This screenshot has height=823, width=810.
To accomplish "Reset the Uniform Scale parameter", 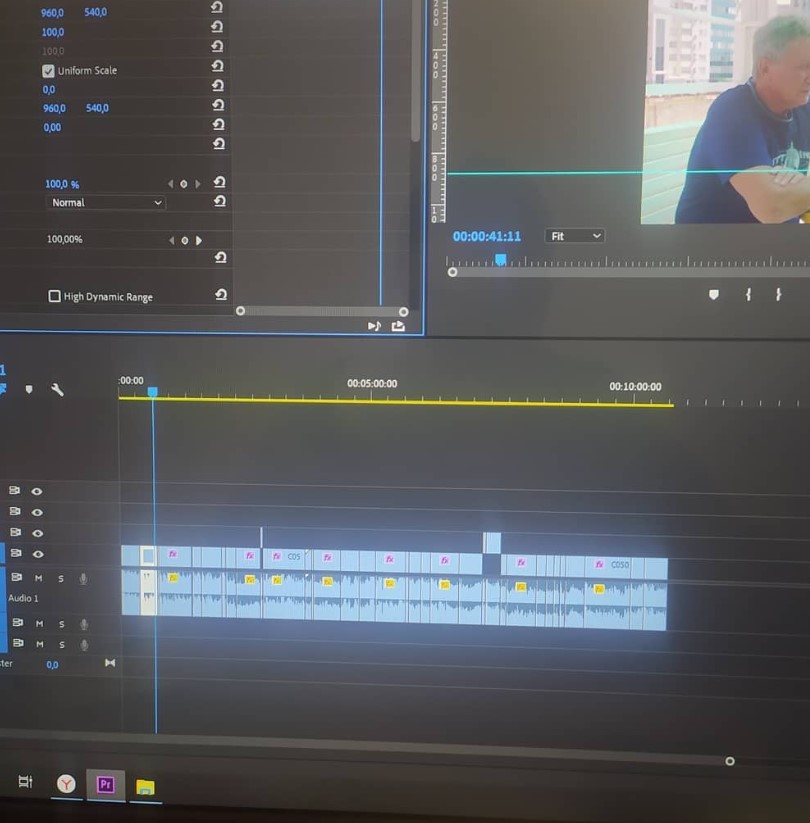I will click(x=217, y=66).
